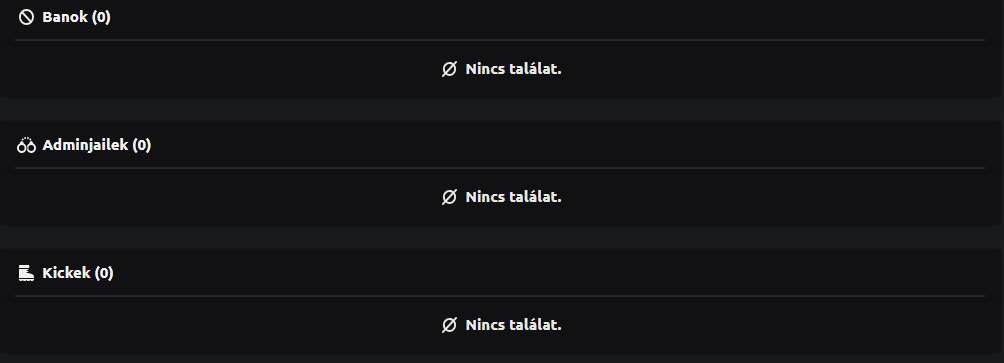This screenshot has height=363, width=1004.
Task: Click the Kickek header row's empty right side
Action: 549,273
